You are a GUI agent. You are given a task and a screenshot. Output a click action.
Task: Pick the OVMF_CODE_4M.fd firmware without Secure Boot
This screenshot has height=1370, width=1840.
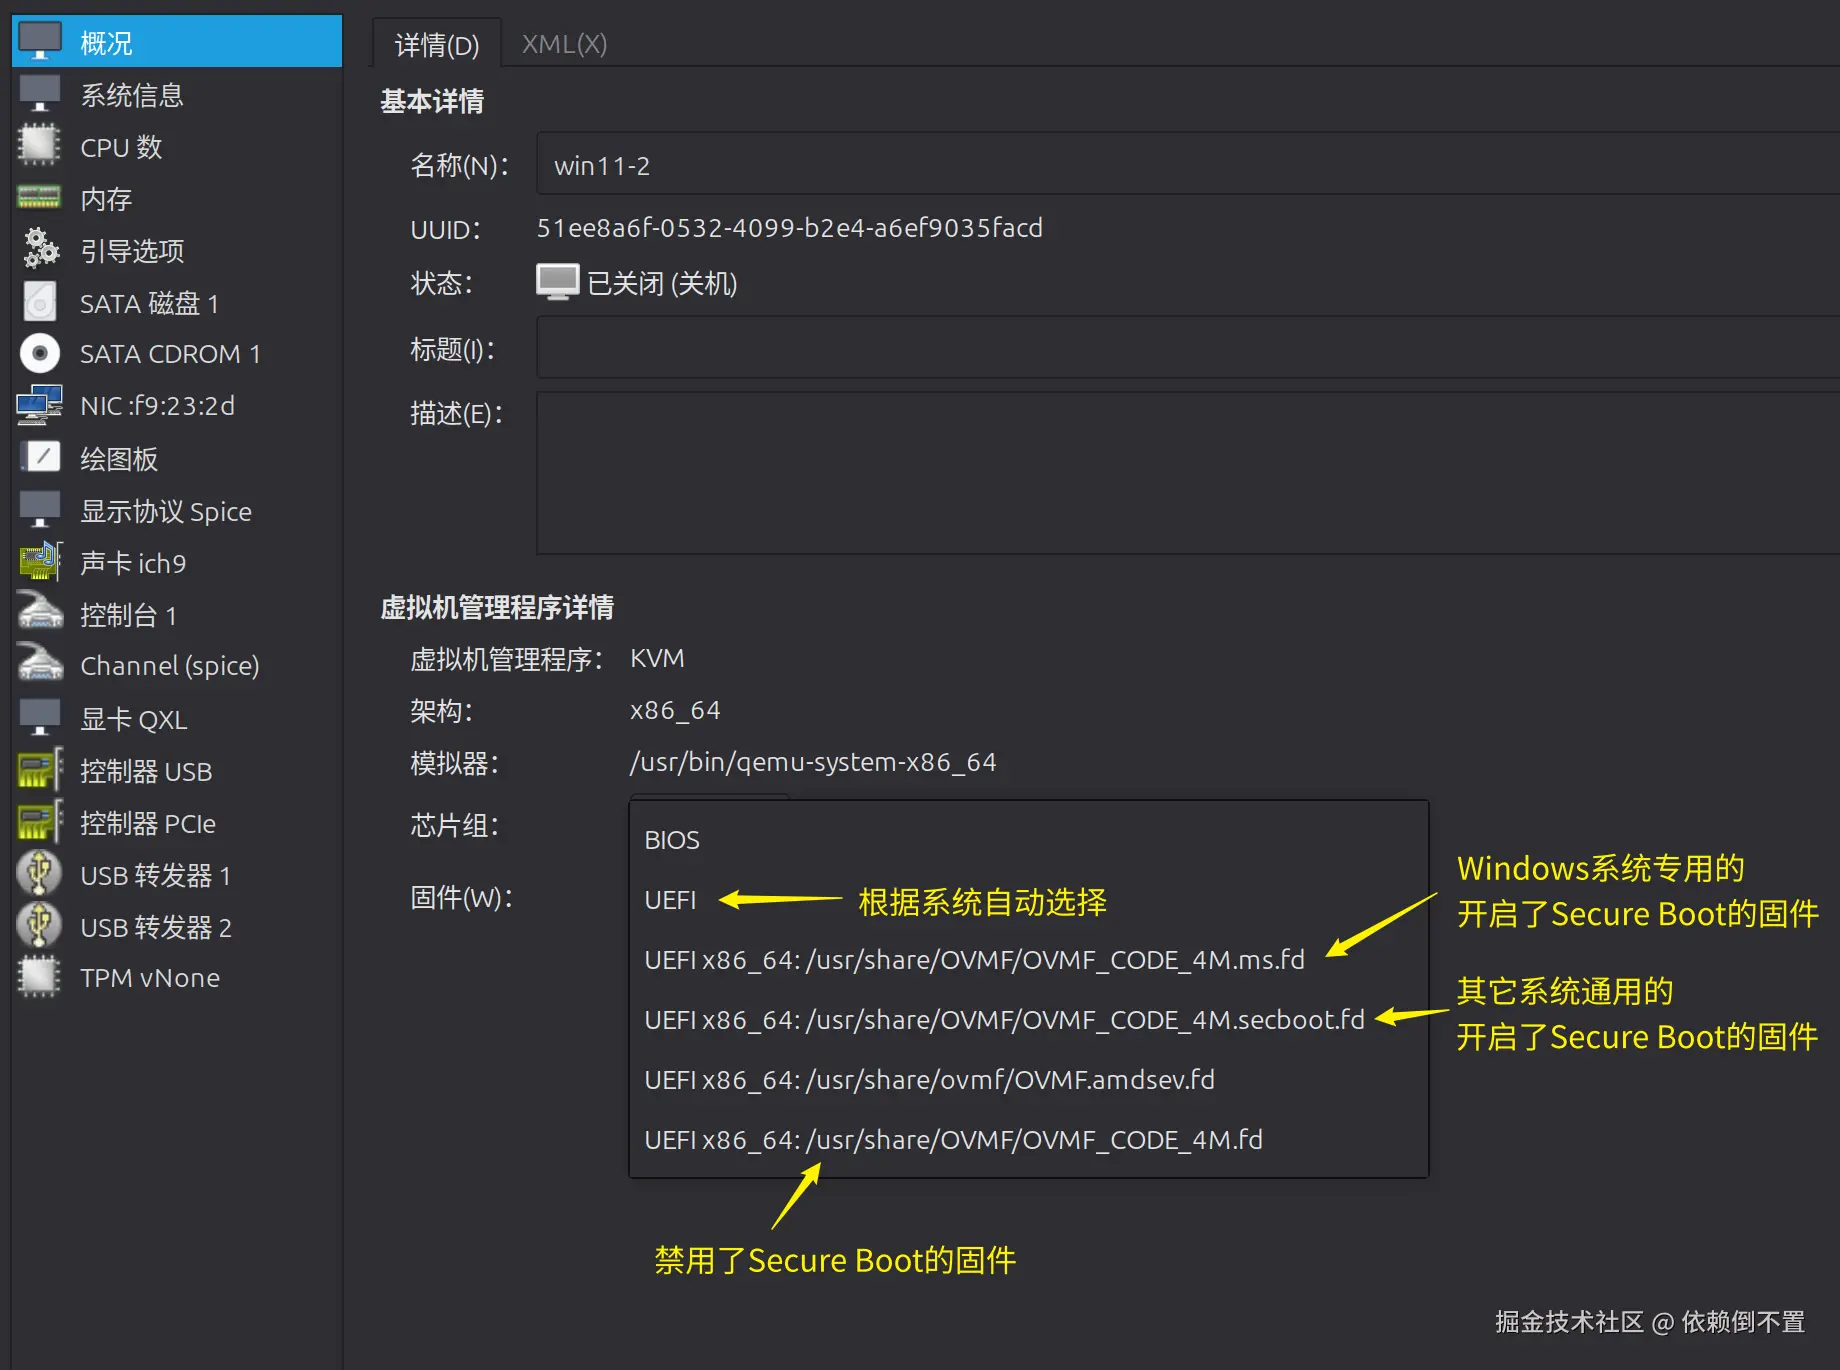[x=1029, y=1140]
